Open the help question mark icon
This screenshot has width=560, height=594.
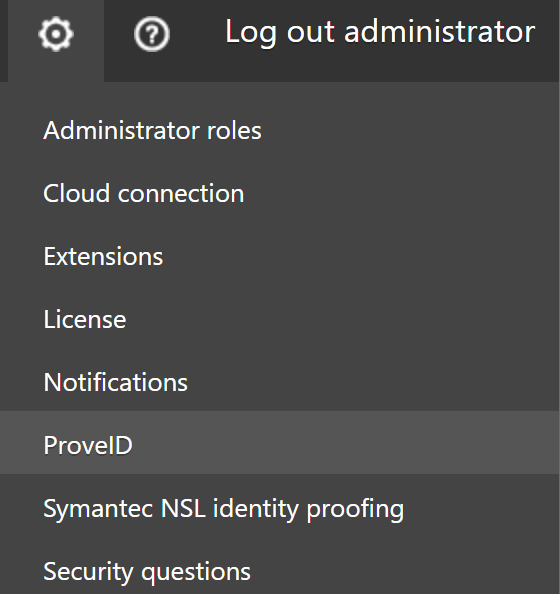(x=152, y=34)
